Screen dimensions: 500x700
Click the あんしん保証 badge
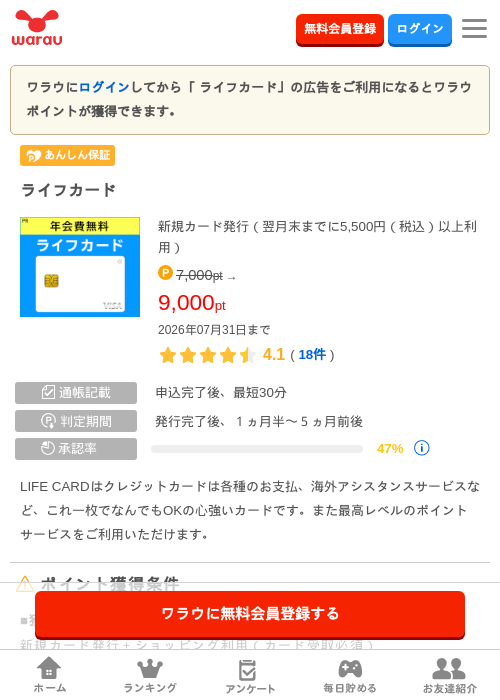(67, 155)
